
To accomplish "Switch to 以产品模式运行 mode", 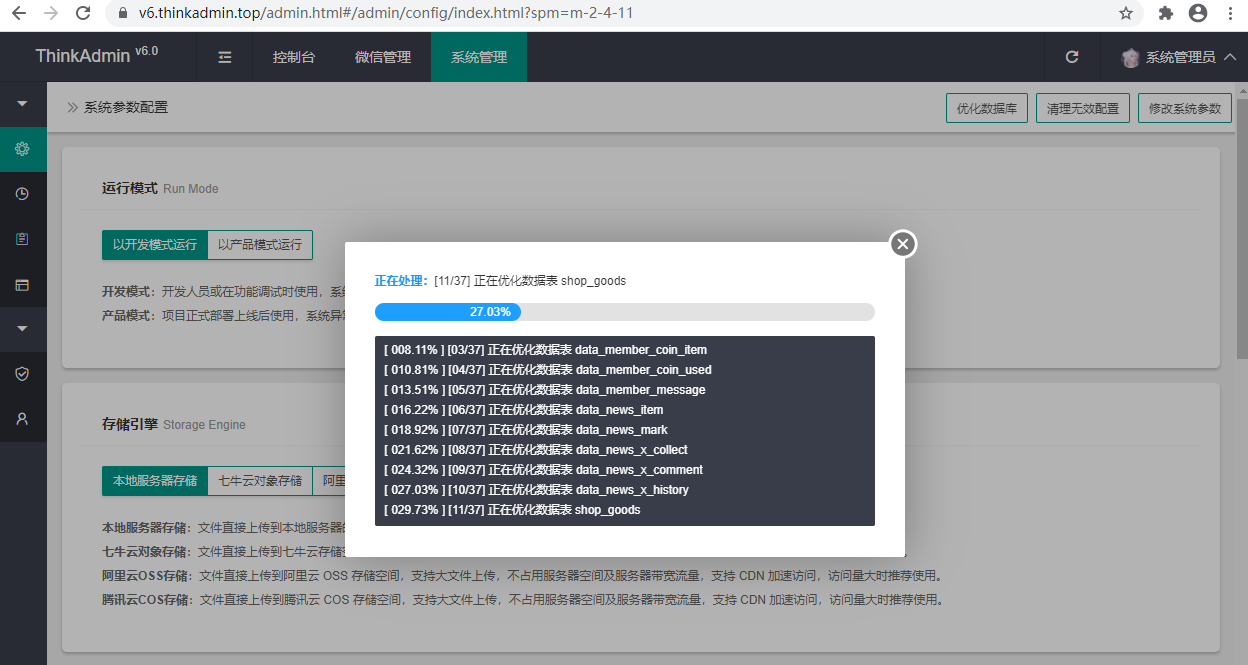I will 260,244.
